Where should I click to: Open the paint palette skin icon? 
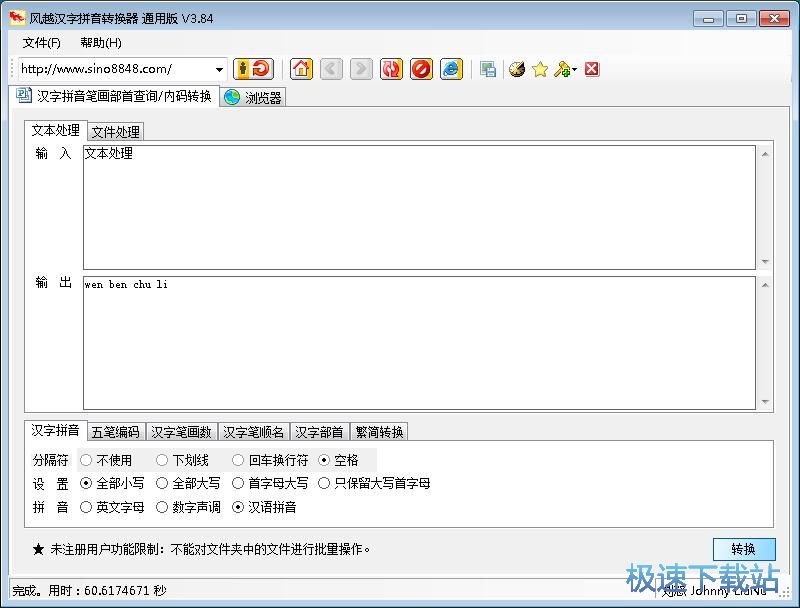click(517, 69)
